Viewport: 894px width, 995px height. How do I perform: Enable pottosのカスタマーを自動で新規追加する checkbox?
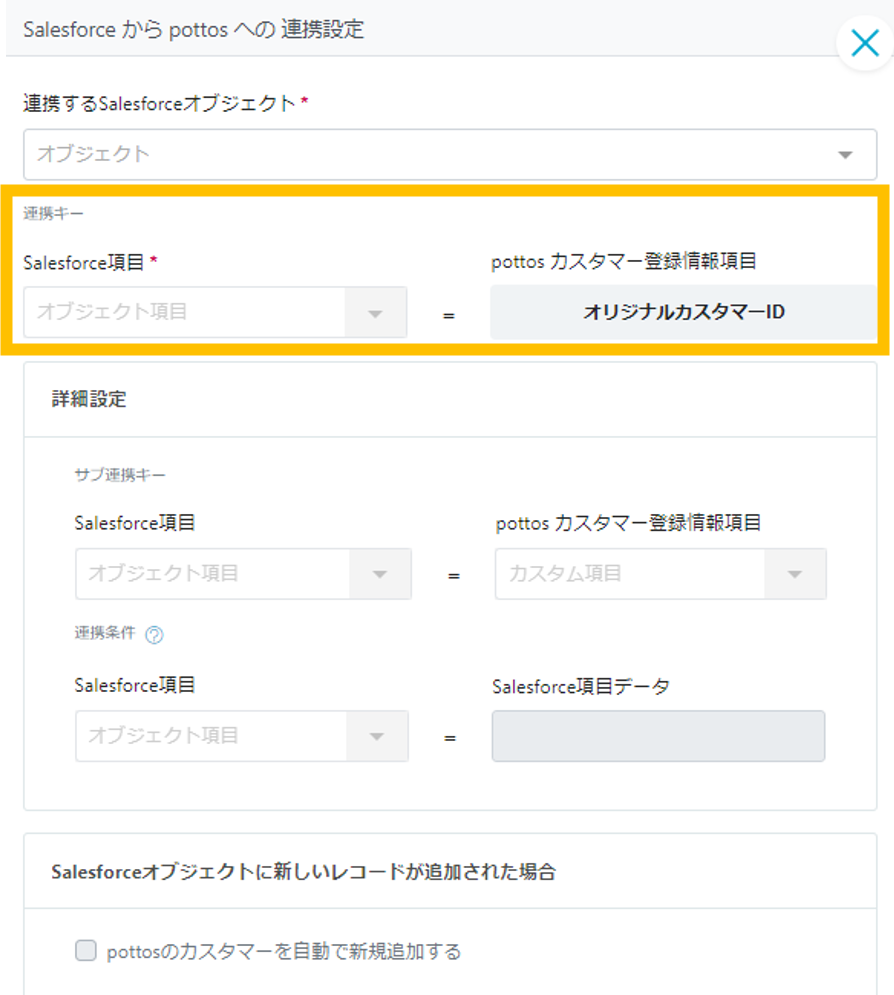[86, 951]
